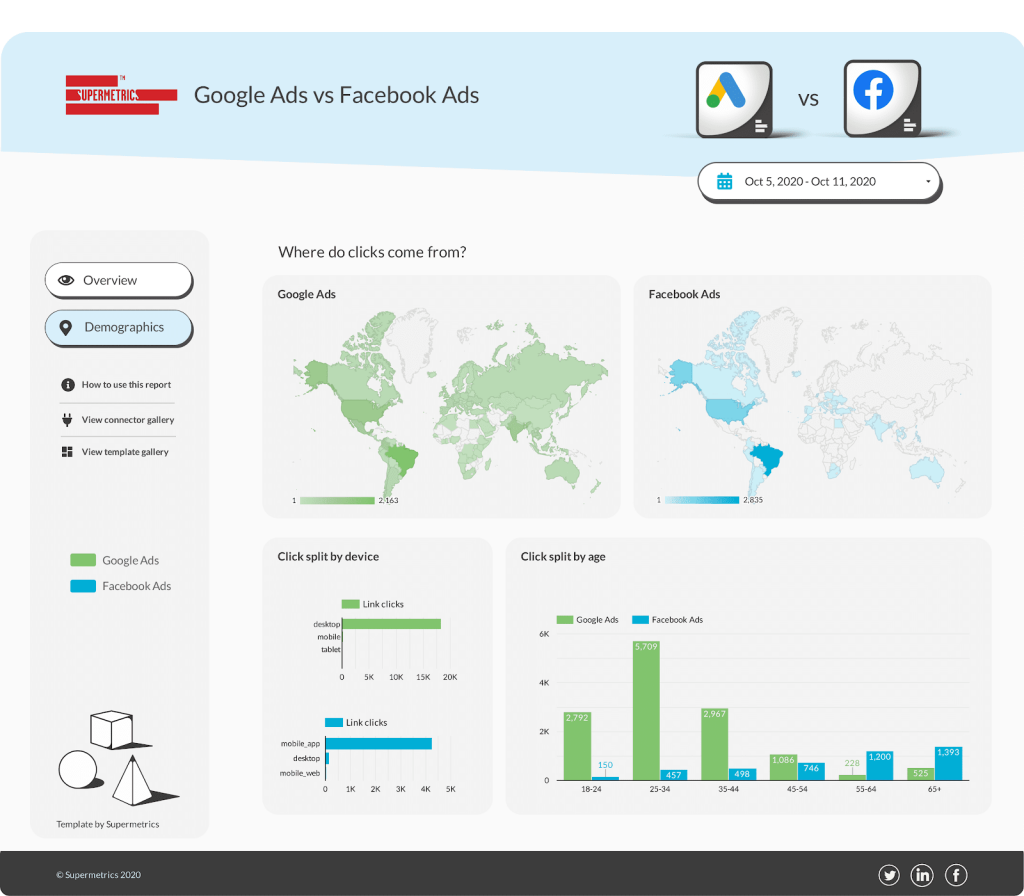Open View template gallery link

pyautogui.click(x=125, y=452)
